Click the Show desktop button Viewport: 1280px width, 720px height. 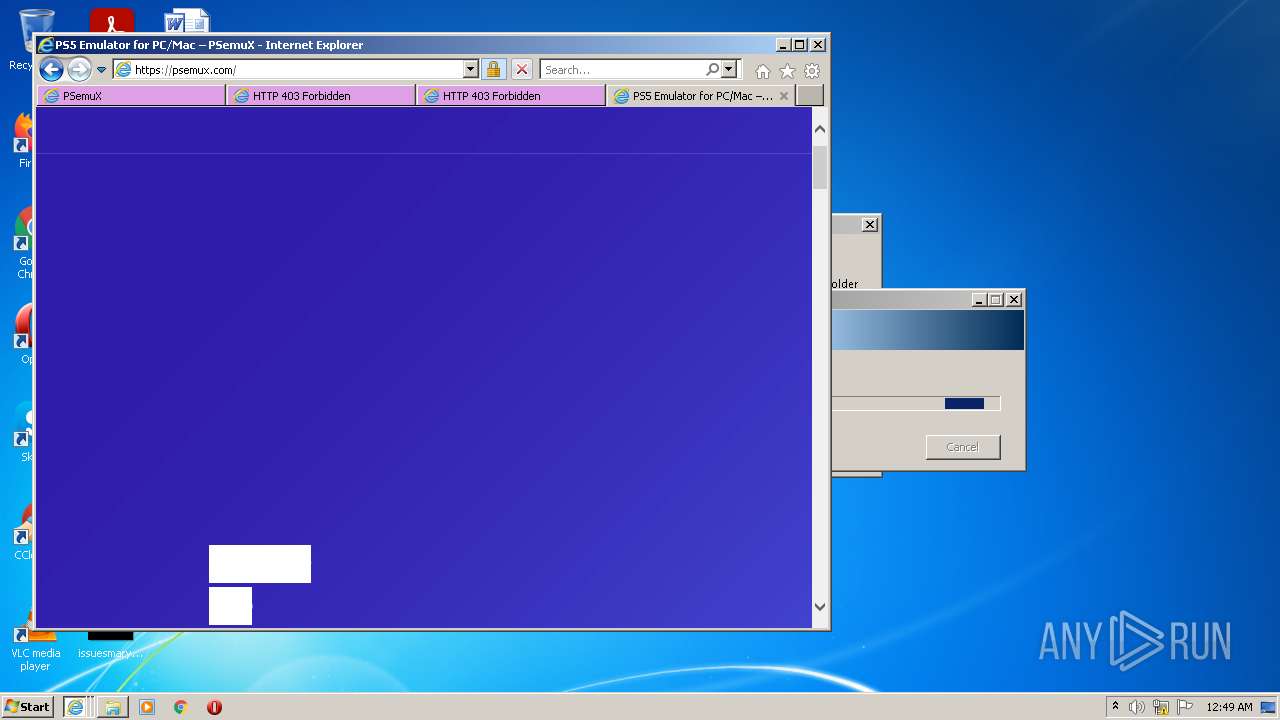click(1269, 707)
